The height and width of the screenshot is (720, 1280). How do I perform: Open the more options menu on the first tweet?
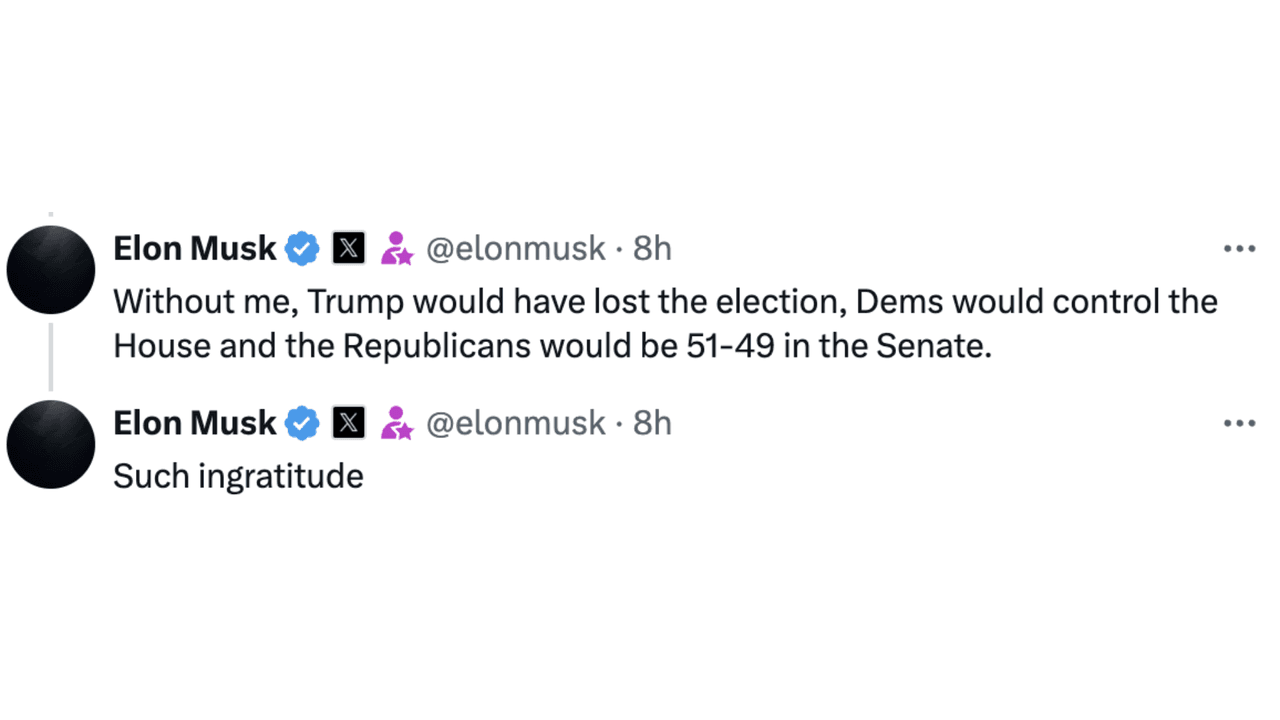pos(1239,249)
